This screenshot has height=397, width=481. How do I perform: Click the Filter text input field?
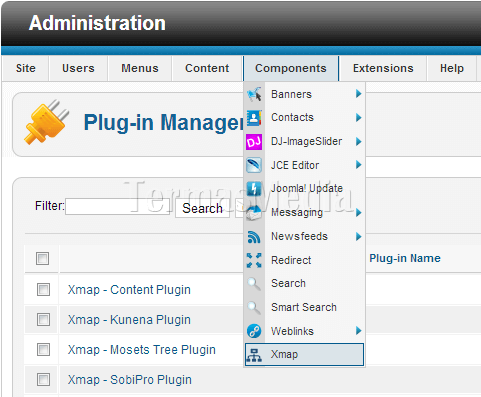(x=117, y=206)
